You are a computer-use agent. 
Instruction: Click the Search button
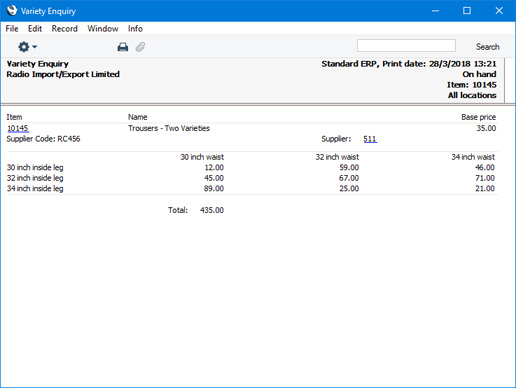488,47
